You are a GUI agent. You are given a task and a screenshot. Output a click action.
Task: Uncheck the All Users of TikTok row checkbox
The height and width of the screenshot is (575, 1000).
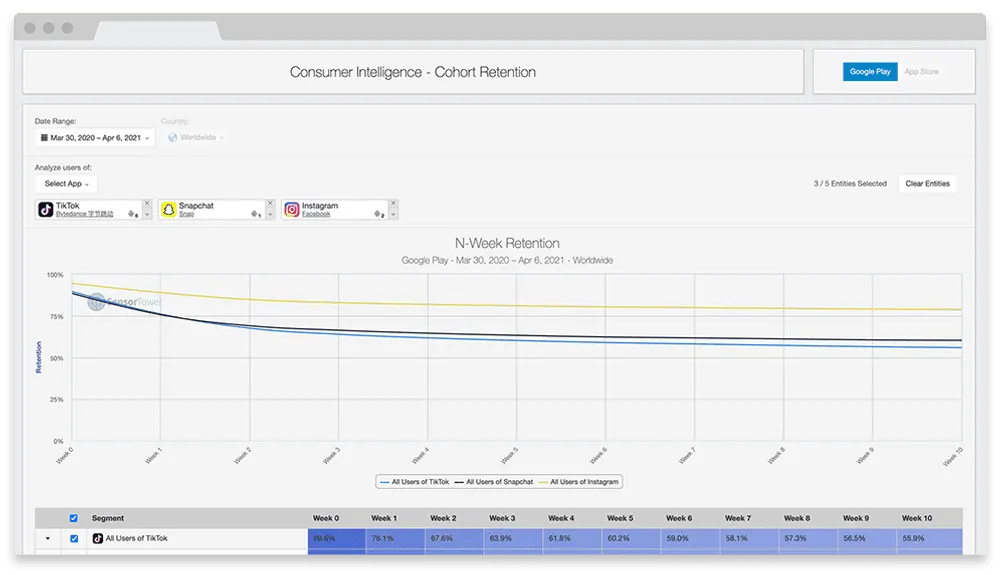tap(74, 539)
